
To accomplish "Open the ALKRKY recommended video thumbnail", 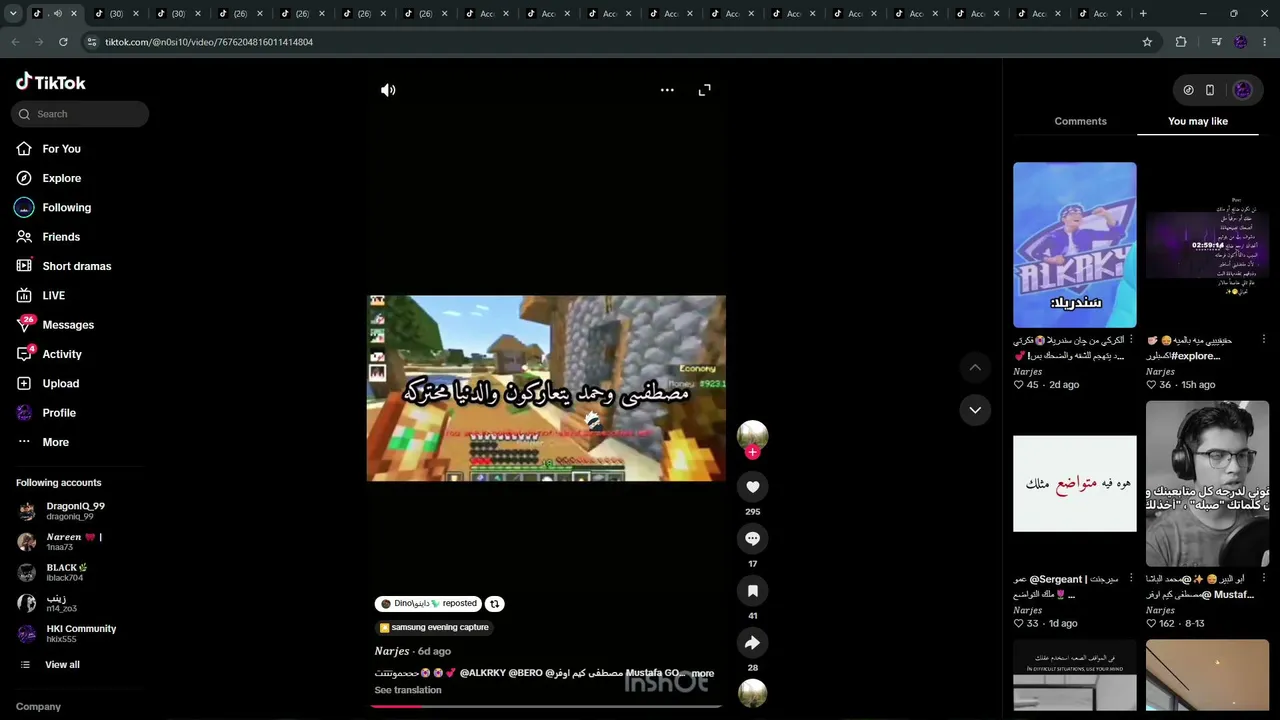I will coord(1074,245).
